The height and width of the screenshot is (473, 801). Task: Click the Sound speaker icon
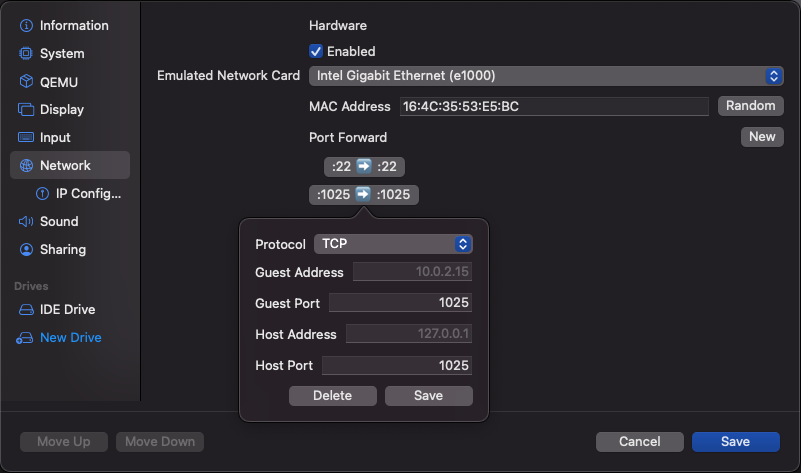tap(27, 222)
